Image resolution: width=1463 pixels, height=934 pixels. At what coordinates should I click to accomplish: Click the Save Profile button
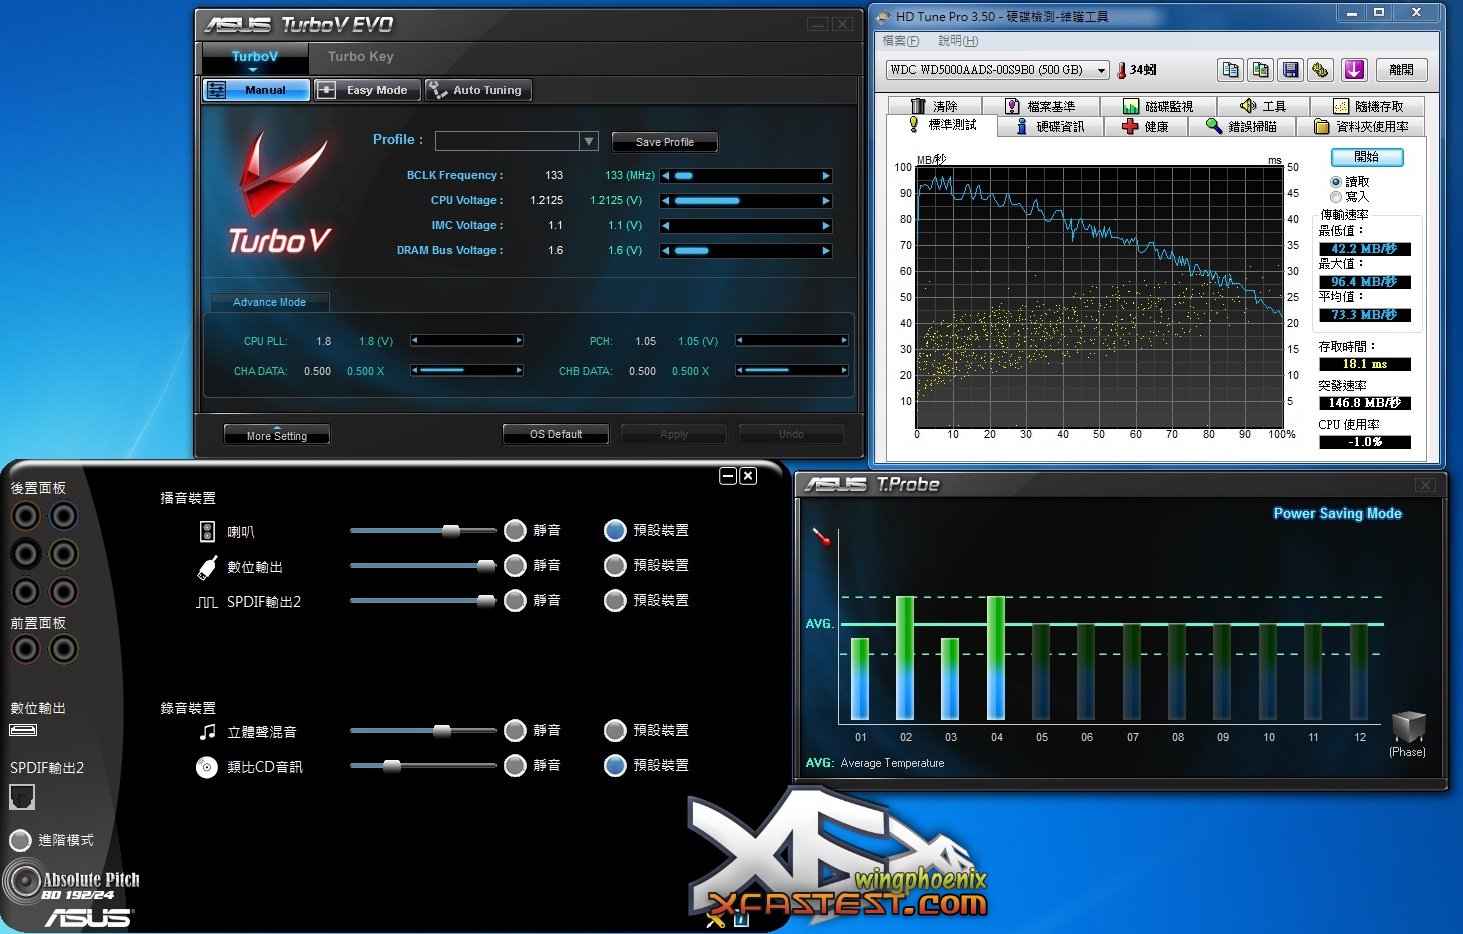click(x=664, y=142)
